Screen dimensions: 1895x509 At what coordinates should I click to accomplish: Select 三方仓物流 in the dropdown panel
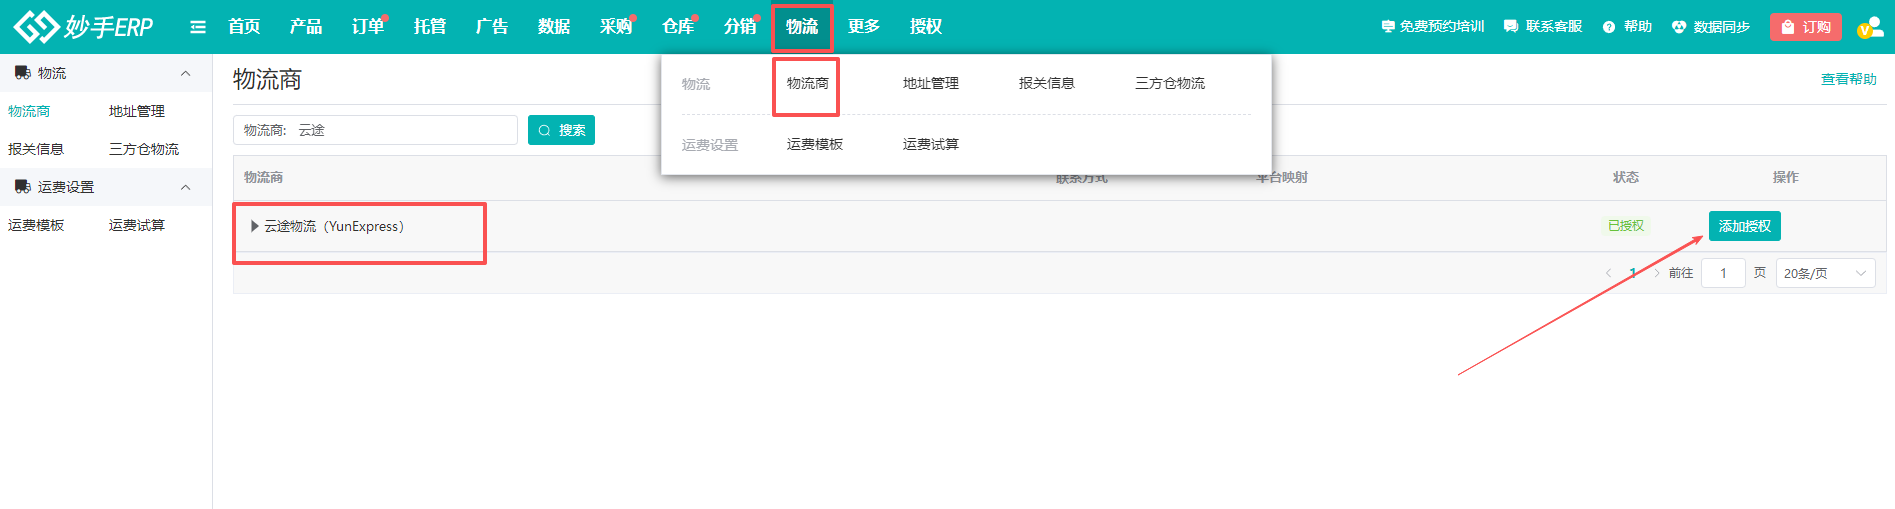1170,84
